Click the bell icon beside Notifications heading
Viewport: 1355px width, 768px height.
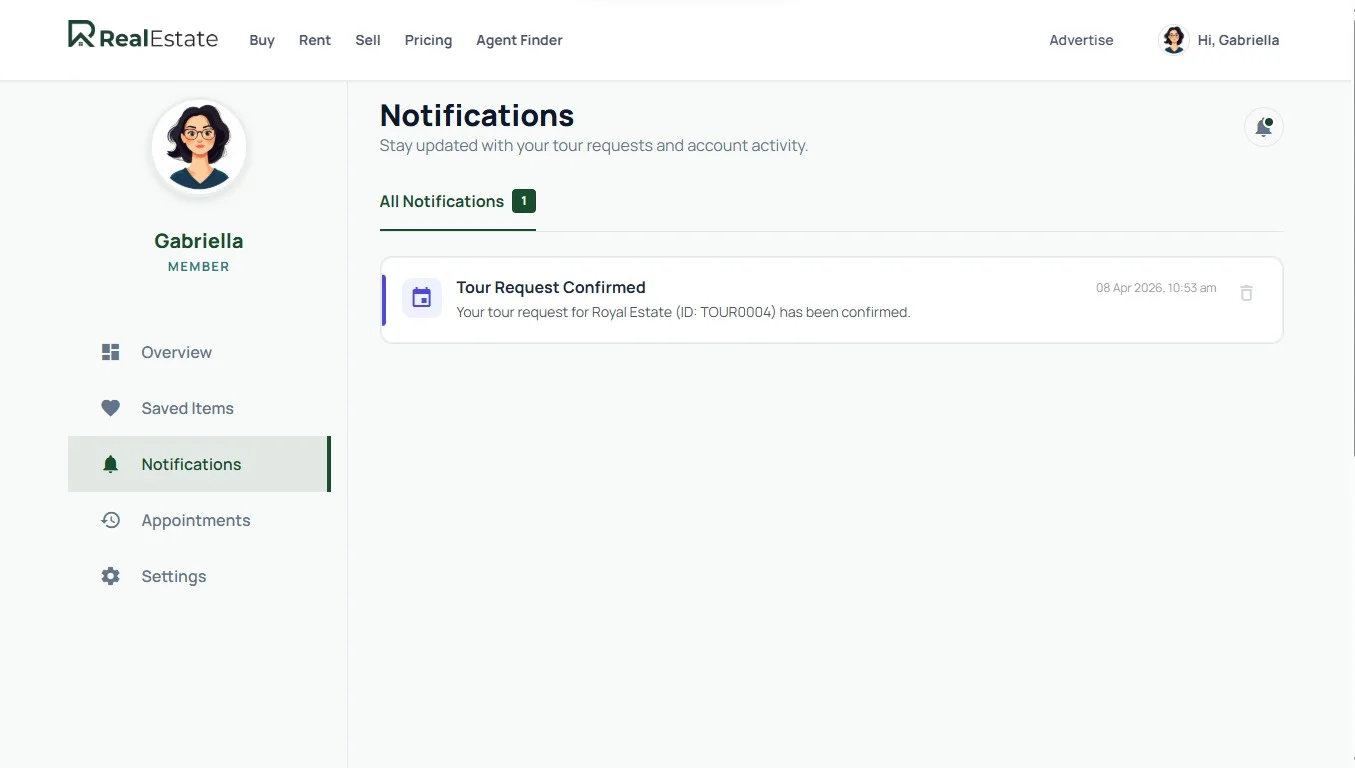tap(1263, 127)
